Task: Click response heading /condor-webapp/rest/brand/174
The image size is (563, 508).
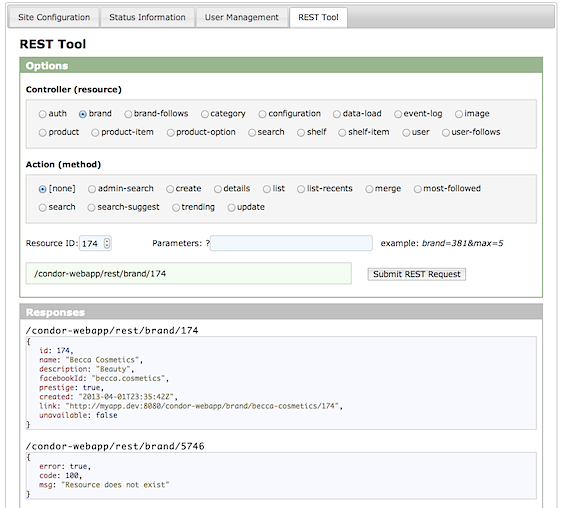Action: [112, 330]
